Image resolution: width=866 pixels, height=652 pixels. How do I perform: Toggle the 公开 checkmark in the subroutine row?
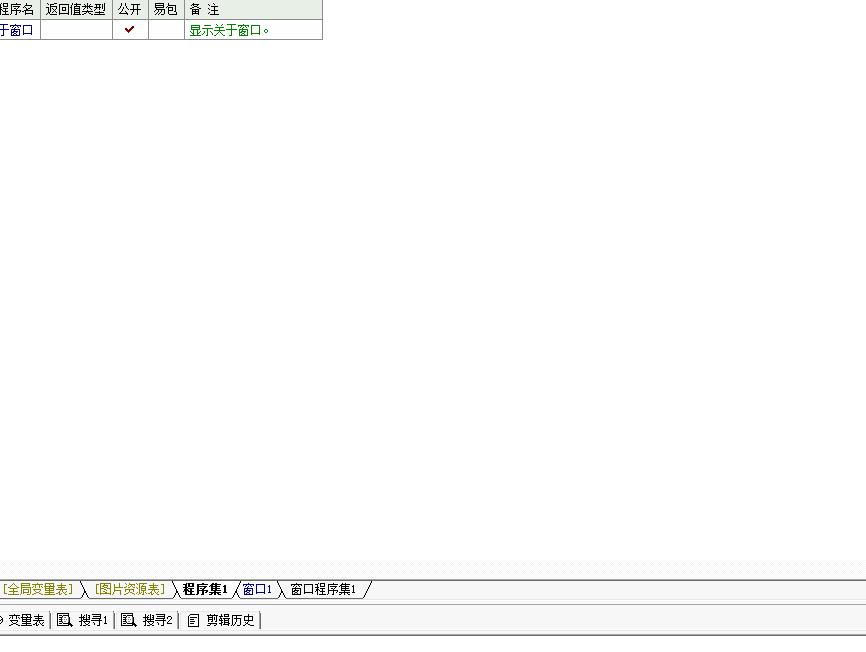click(130, 30)
